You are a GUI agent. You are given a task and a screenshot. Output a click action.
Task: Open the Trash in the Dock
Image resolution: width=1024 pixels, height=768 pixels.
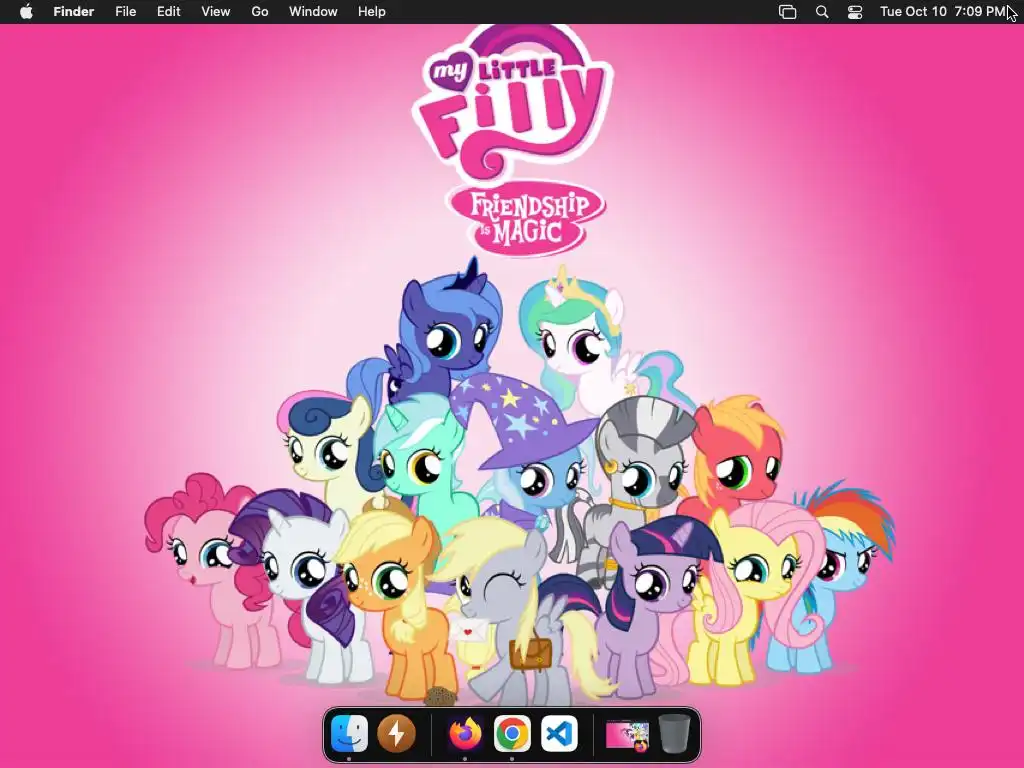(x=675, y=733)
